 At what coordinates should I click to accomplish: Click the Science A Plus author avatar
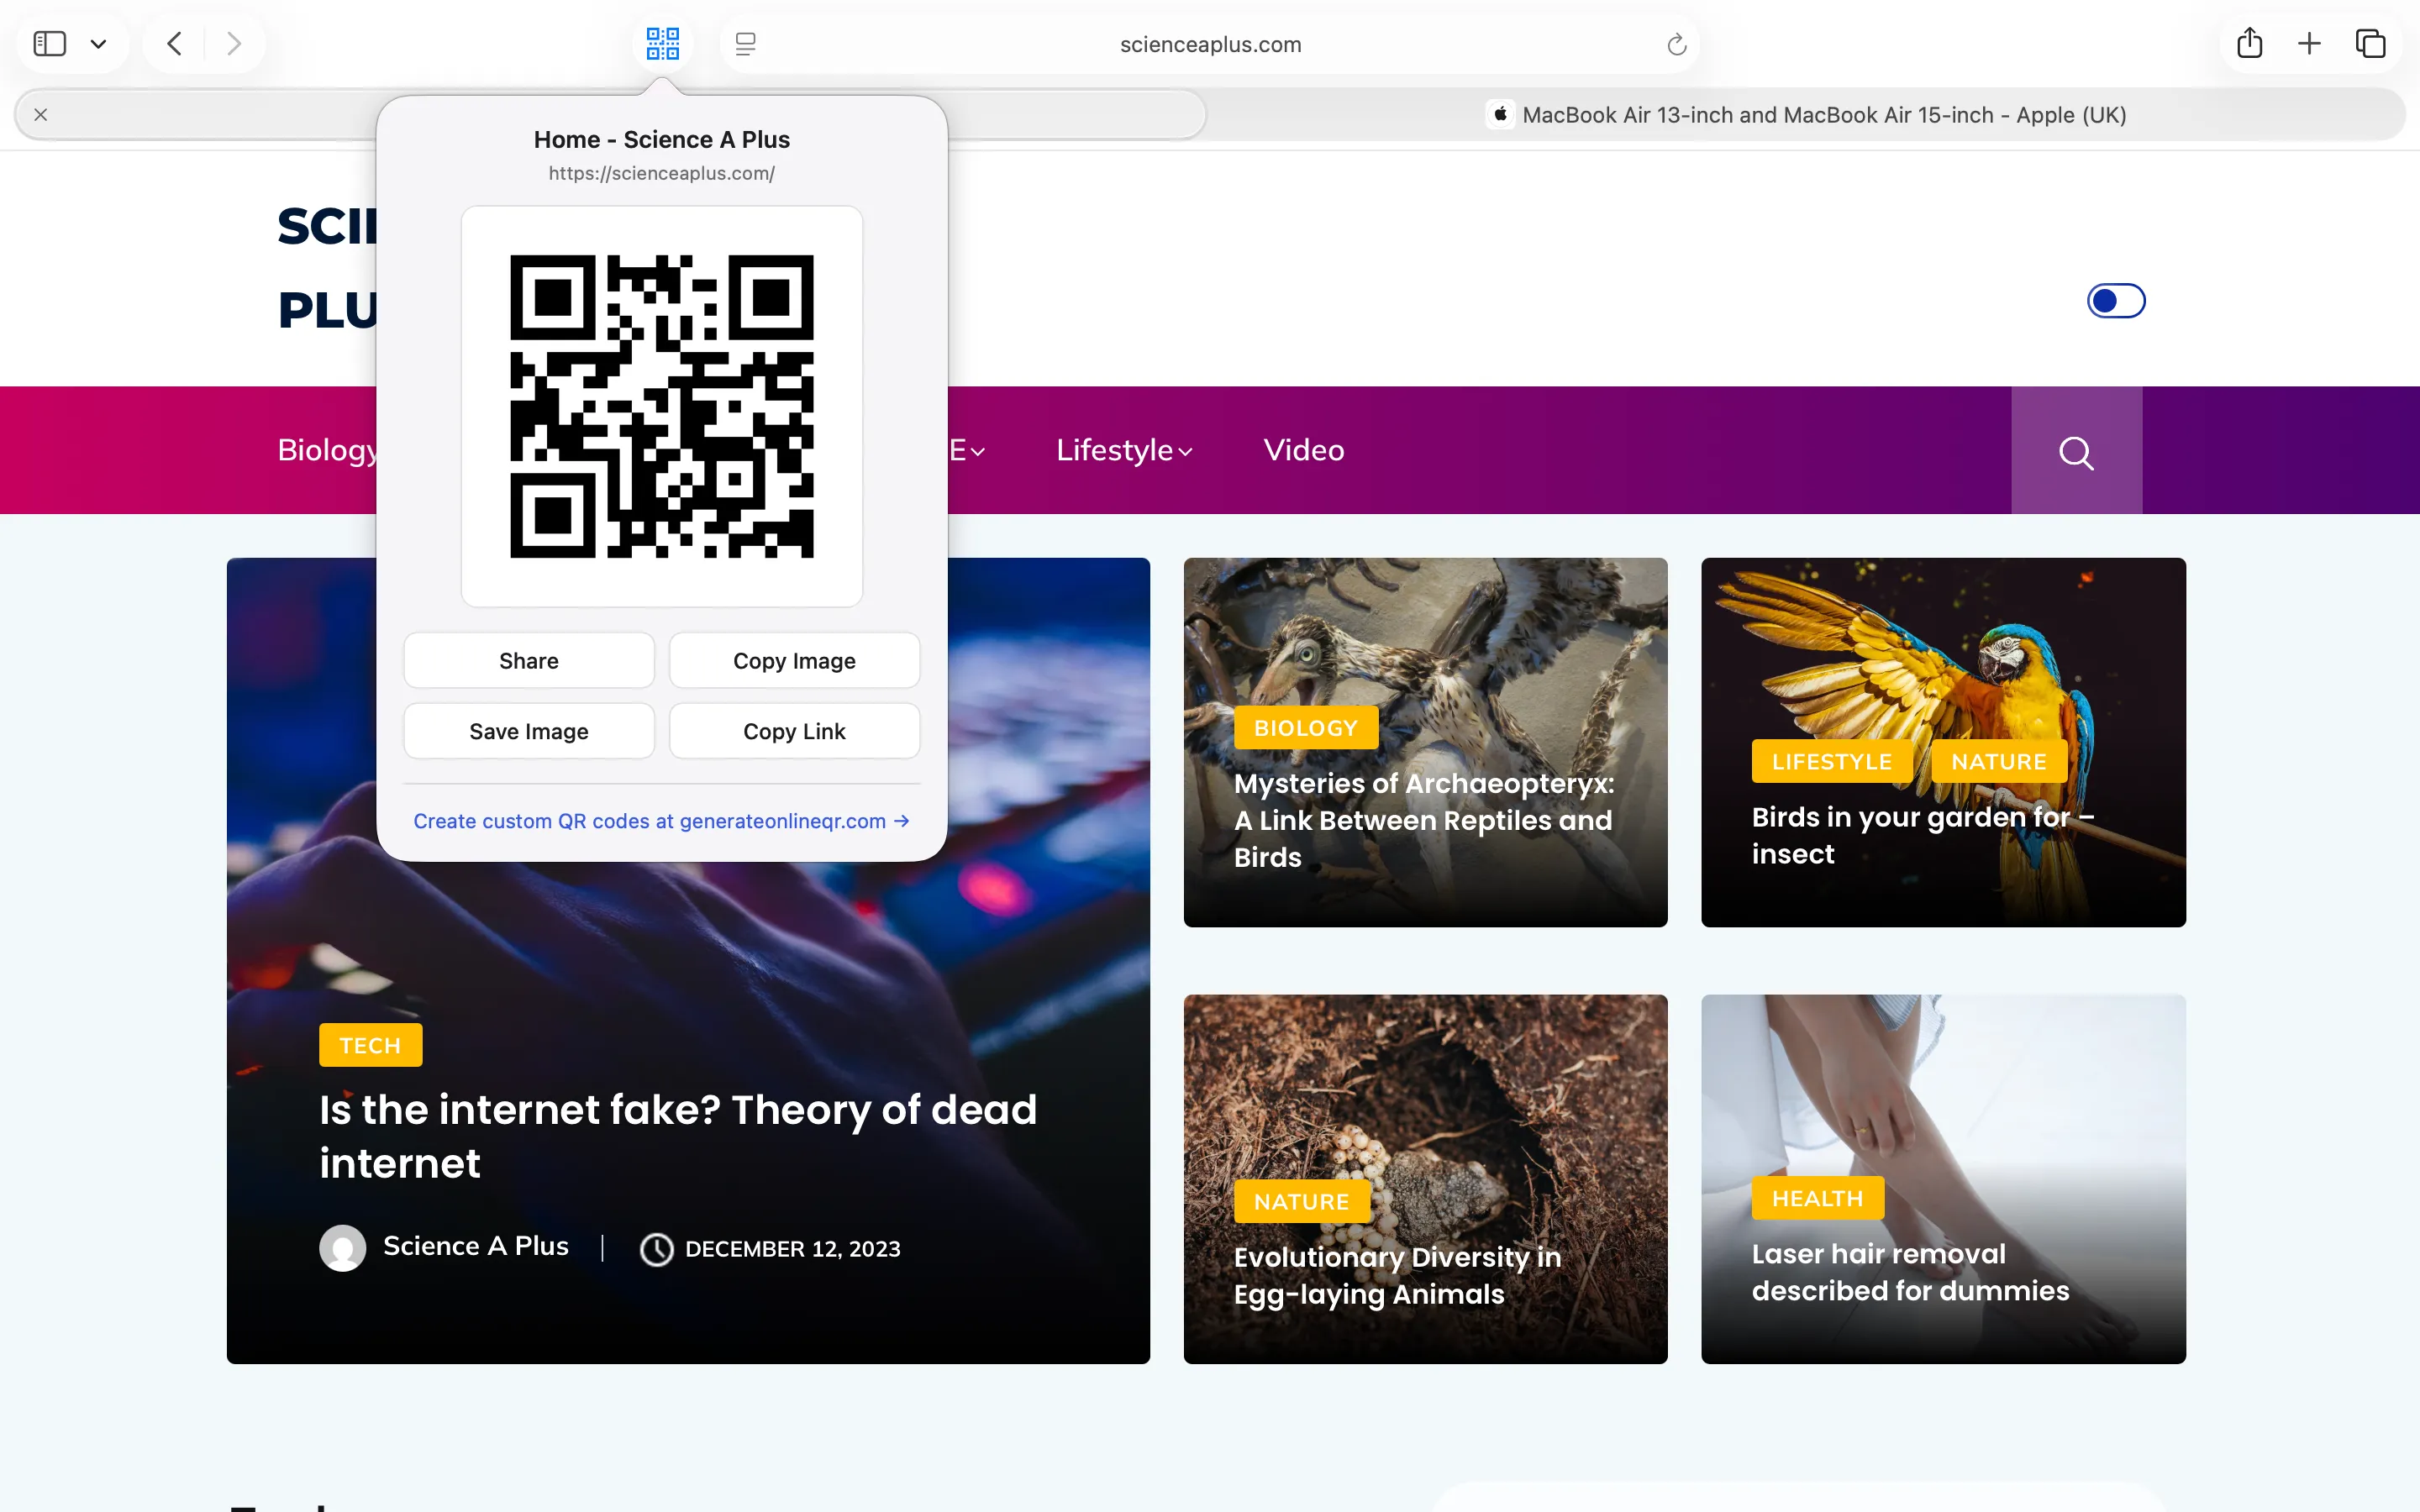342,1248
